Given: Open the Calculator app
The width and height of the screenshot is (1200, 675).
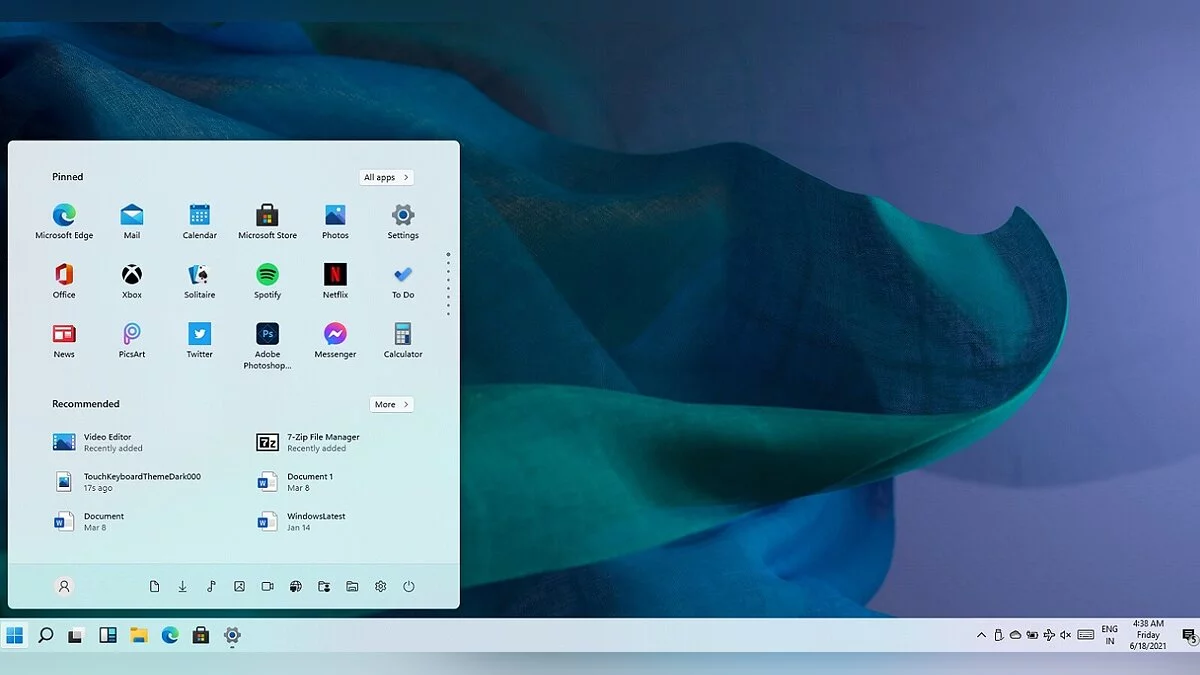Looking at the screenshot, I should click(x=403, y=335).
